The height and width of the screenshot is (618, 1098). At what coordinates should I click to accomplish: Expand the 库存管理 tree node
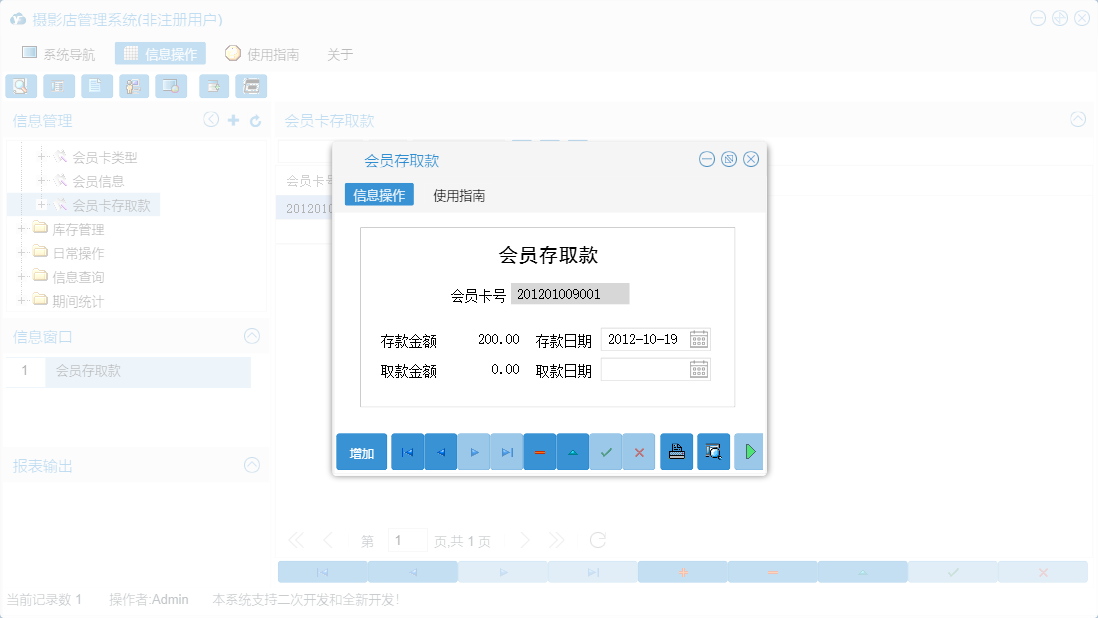pos(22,228)
